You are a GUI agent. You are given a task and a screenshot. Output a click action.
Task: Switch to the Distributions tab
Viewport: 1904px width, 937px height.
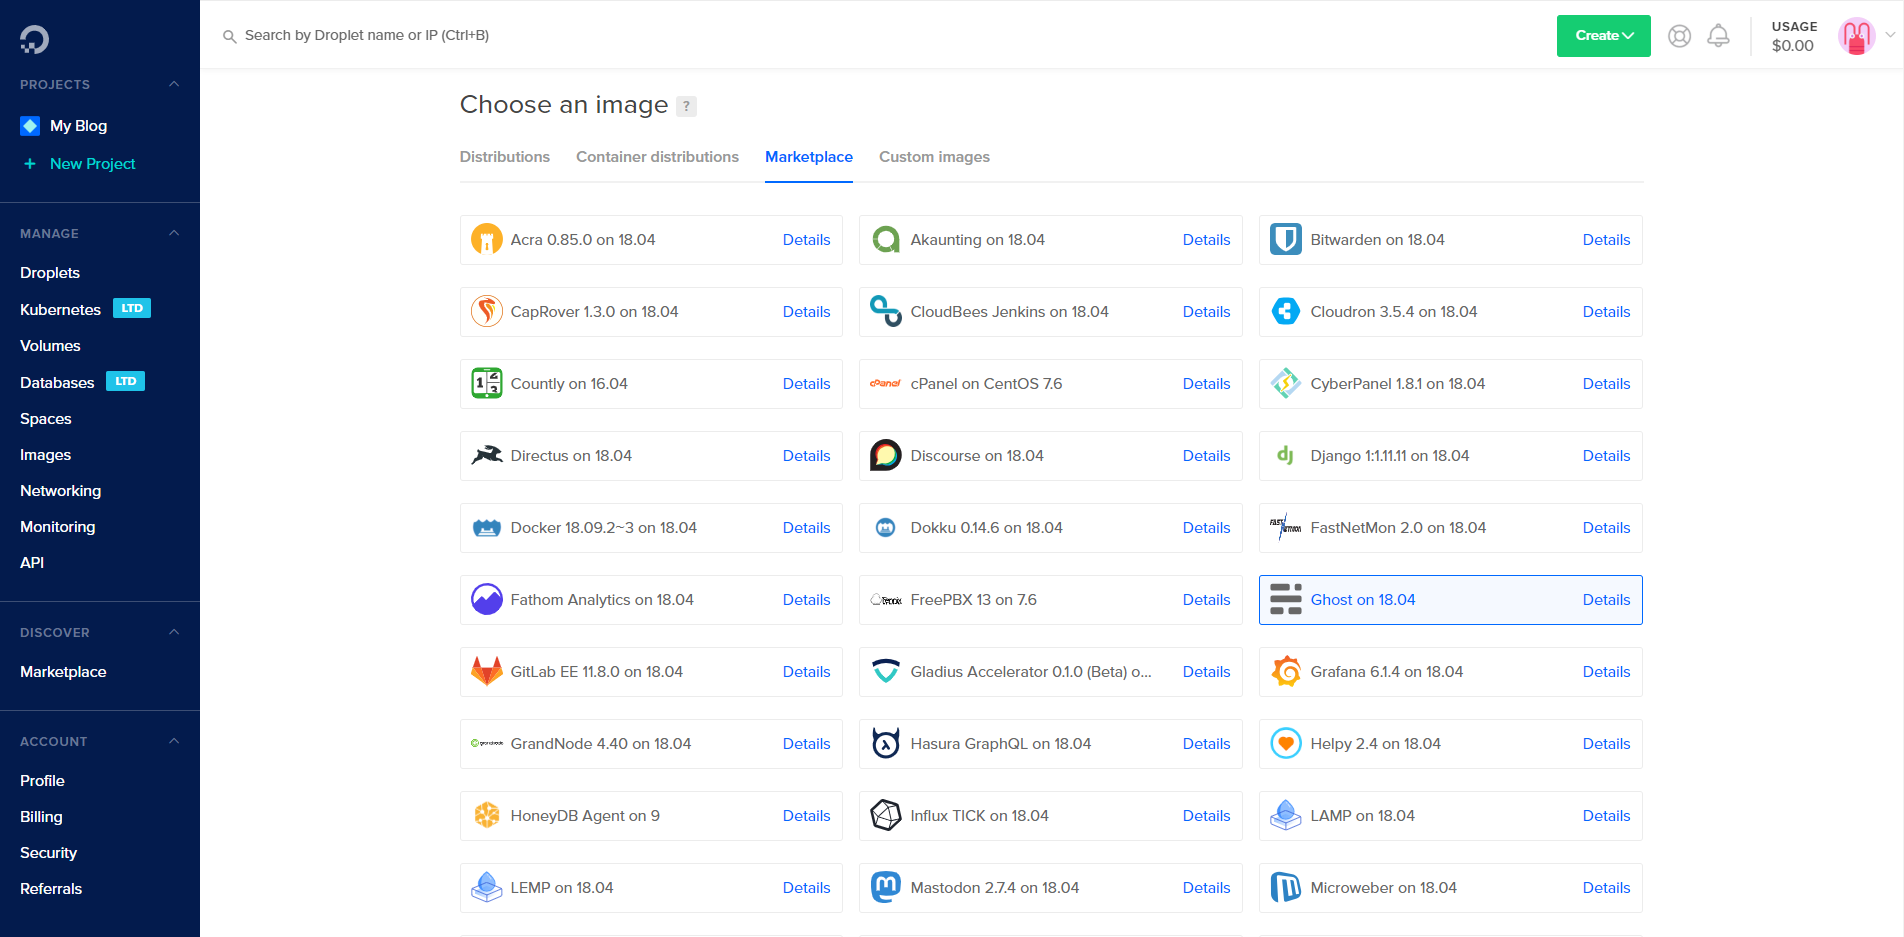coord(504,157)
